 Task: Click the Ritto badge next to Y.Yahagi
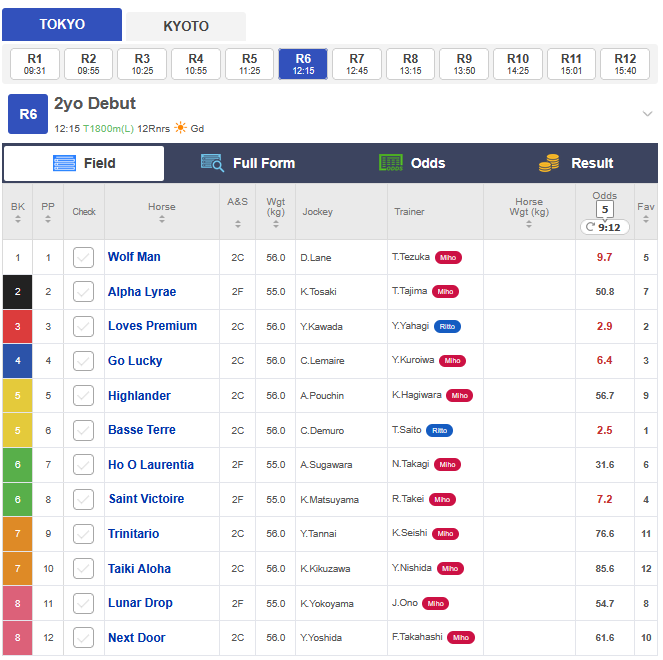tap(447, 326)
